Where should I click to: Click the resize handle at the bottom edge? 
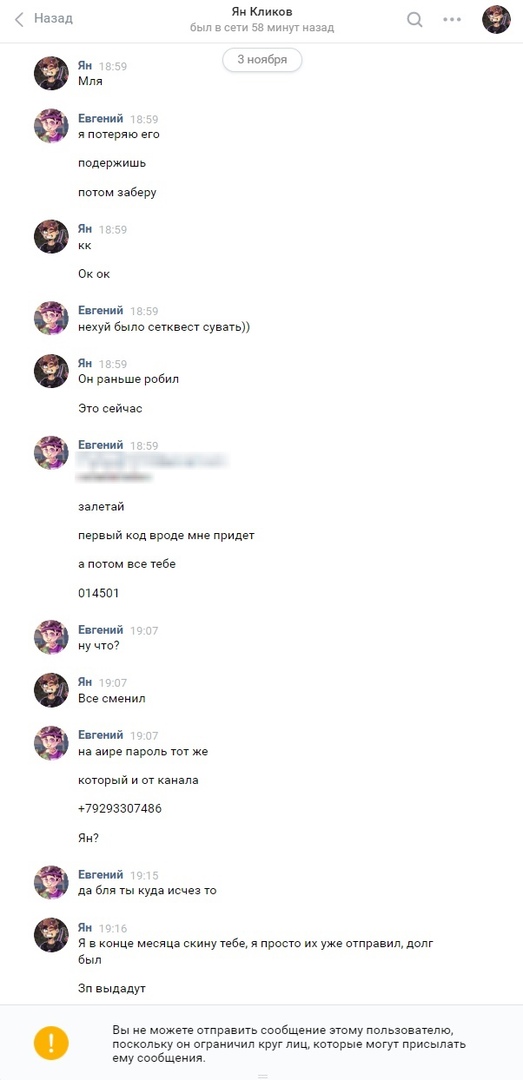[262, 1075]
